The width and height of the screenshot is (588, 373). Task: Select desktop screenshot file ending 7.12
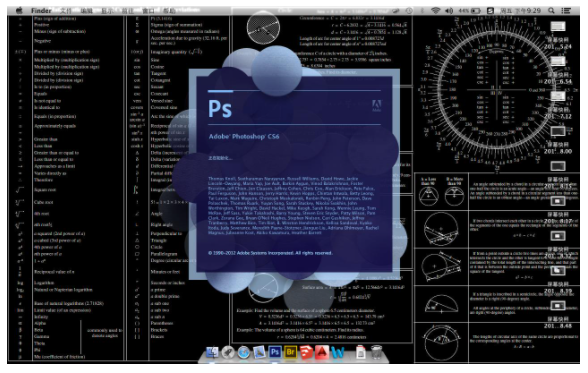coord(558,105)
